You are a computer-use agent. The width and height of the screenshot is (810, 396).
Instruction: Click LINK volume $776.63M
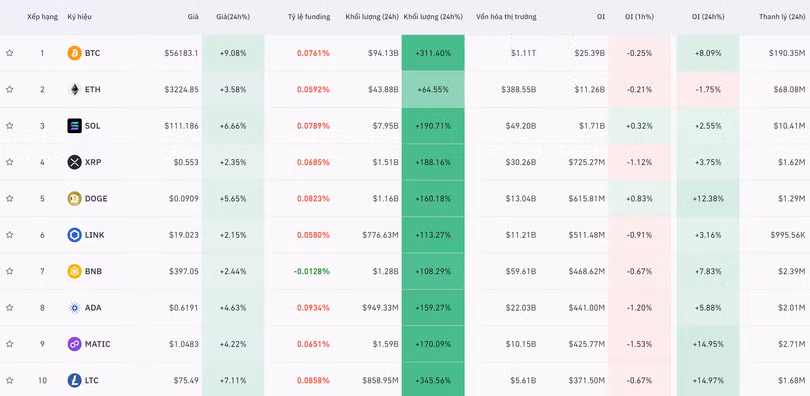coord(380,235)
